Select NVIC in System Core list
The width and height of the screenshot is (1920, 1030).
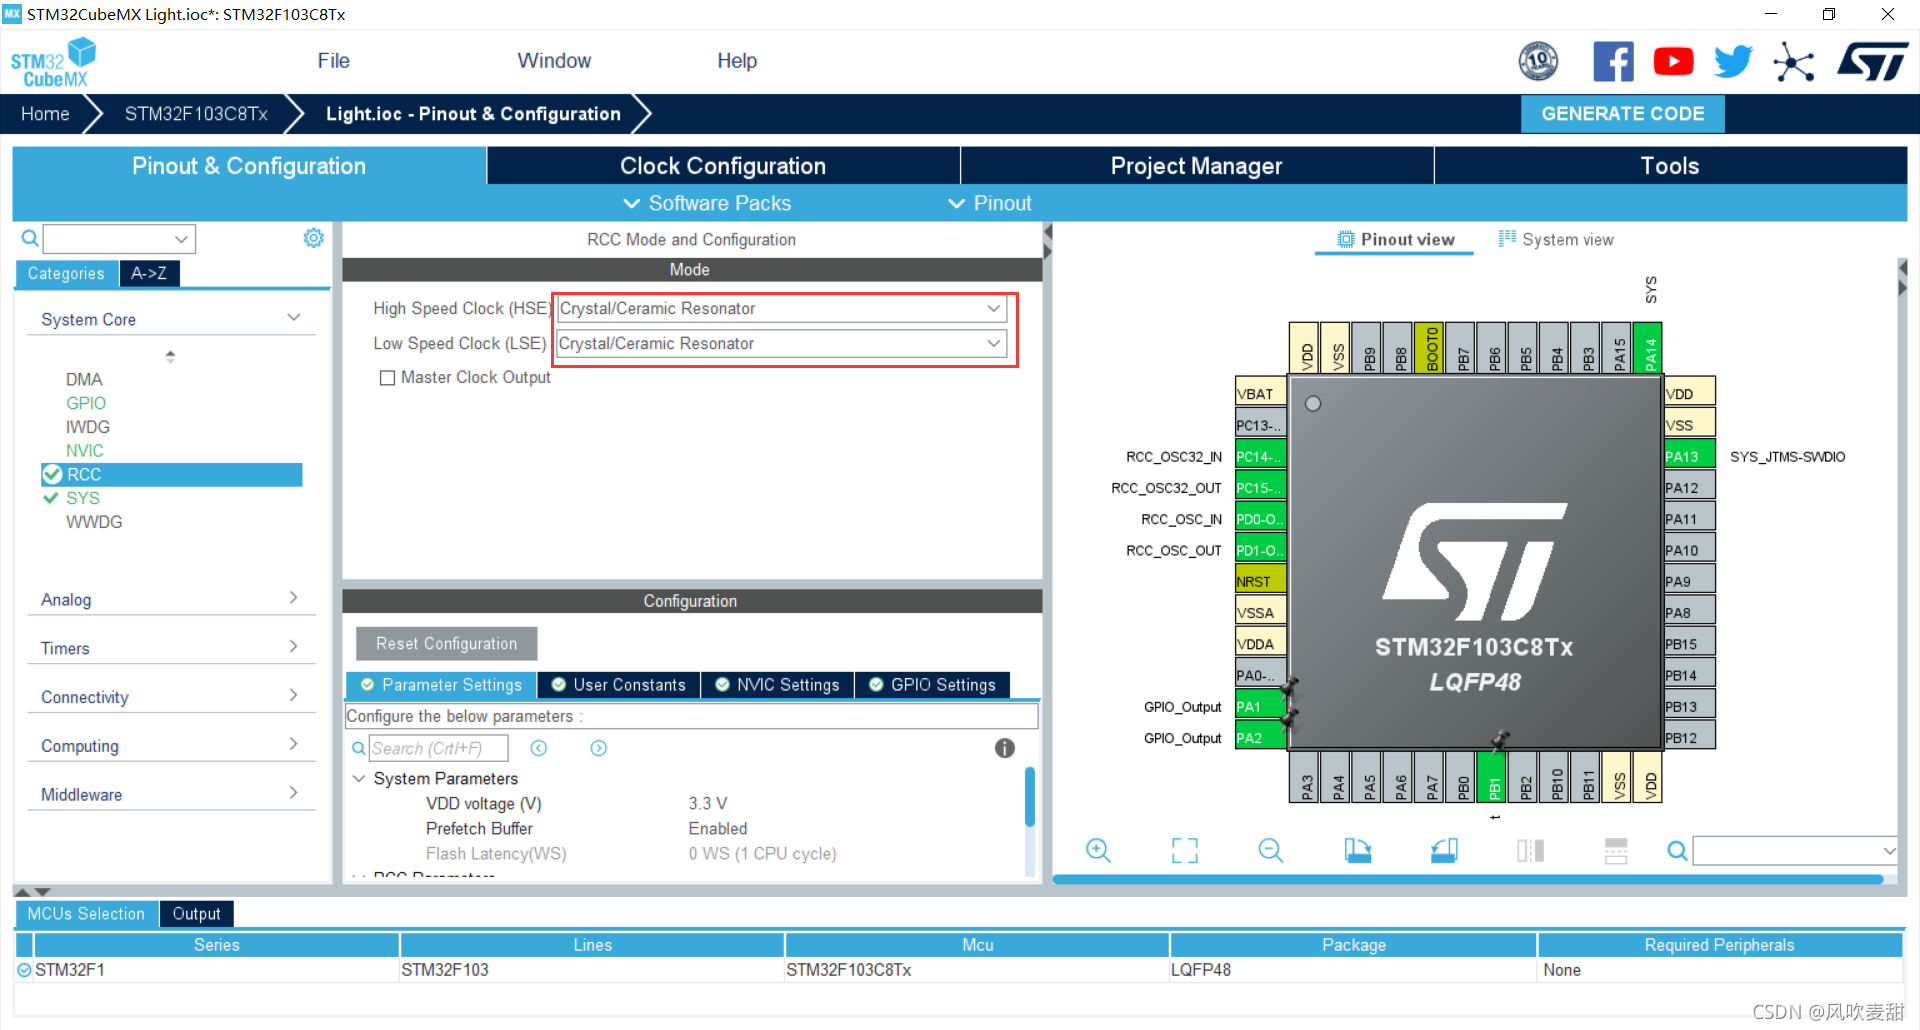point(85,451)
